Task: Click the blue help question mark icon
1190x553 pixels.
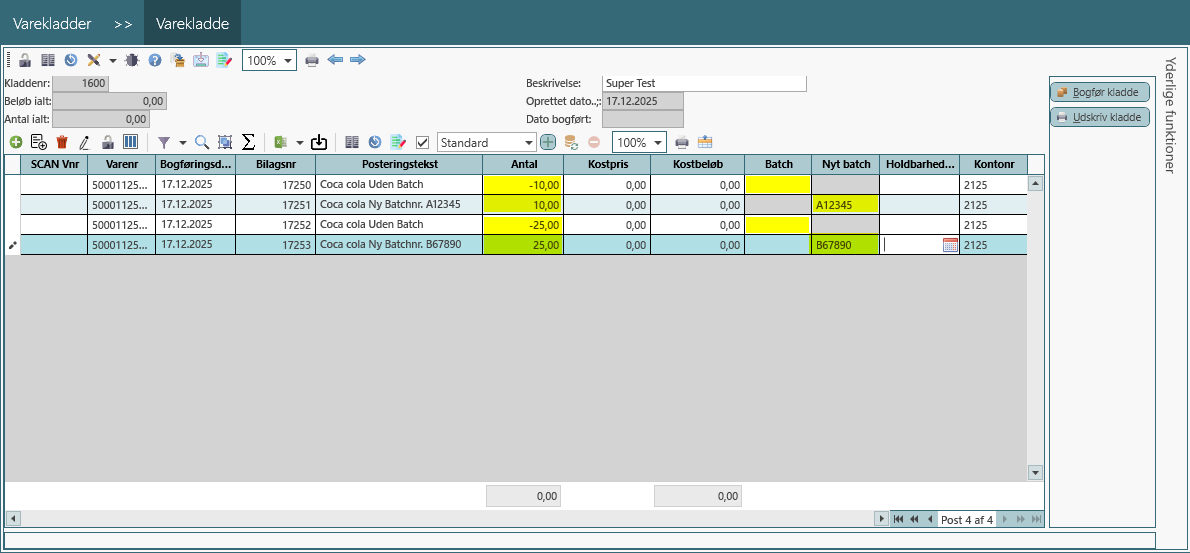Action: (155, 60)
